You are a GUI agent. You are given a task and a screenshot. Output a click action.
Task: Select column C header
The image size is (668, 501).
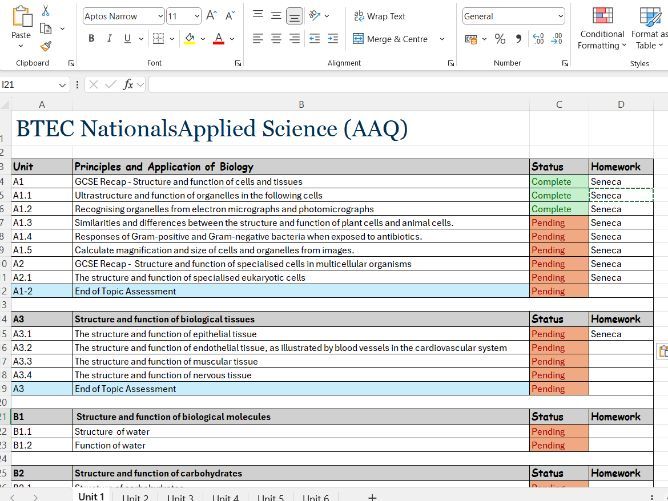559,104
